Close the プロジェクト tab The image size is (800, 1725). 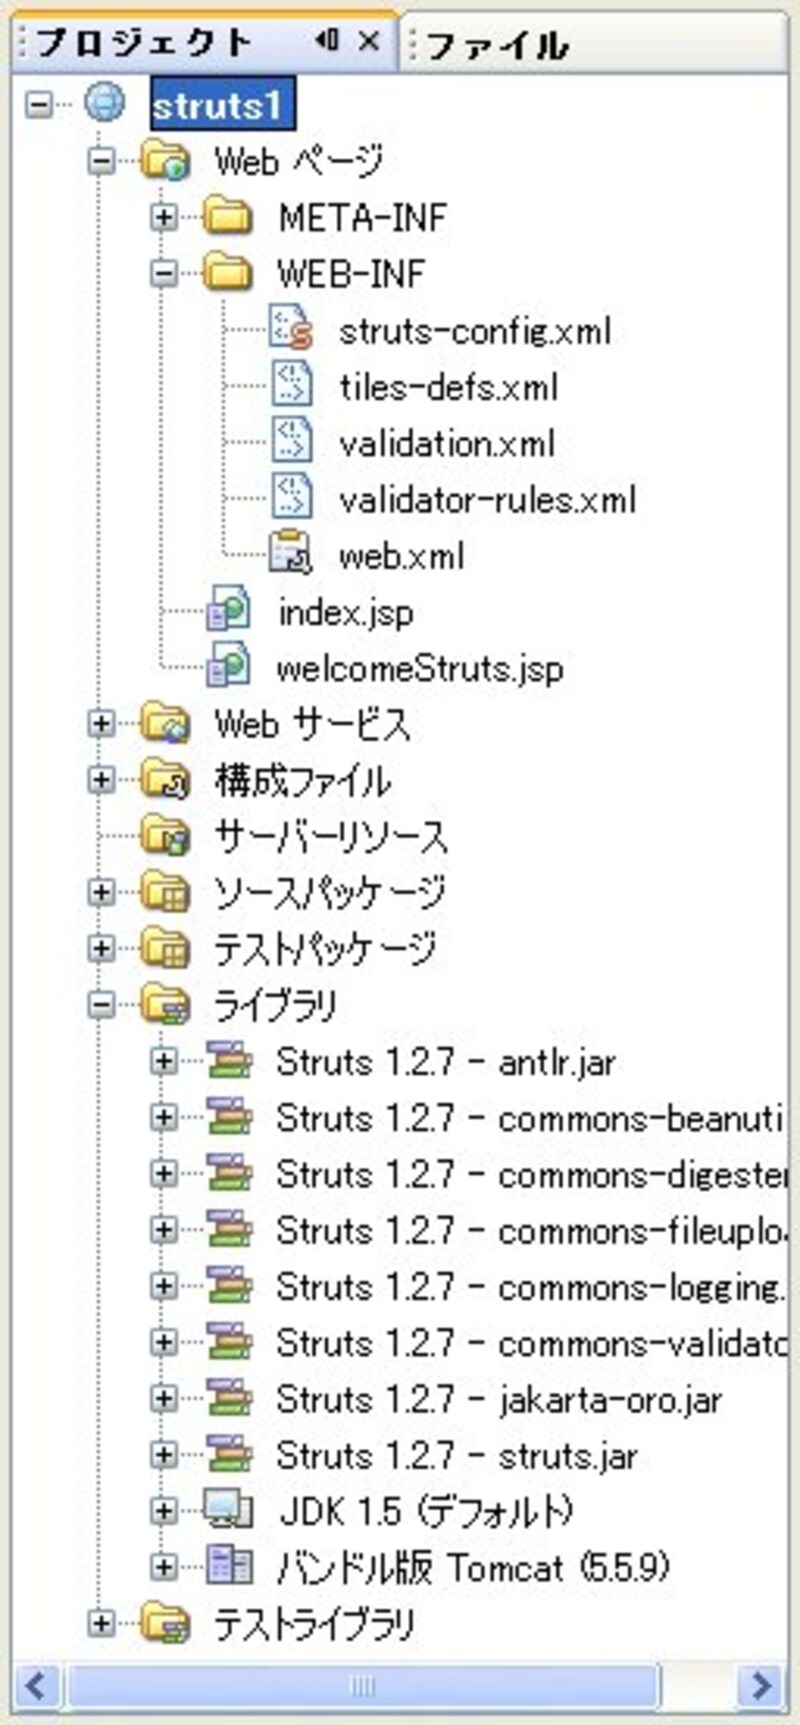(369, 41)
